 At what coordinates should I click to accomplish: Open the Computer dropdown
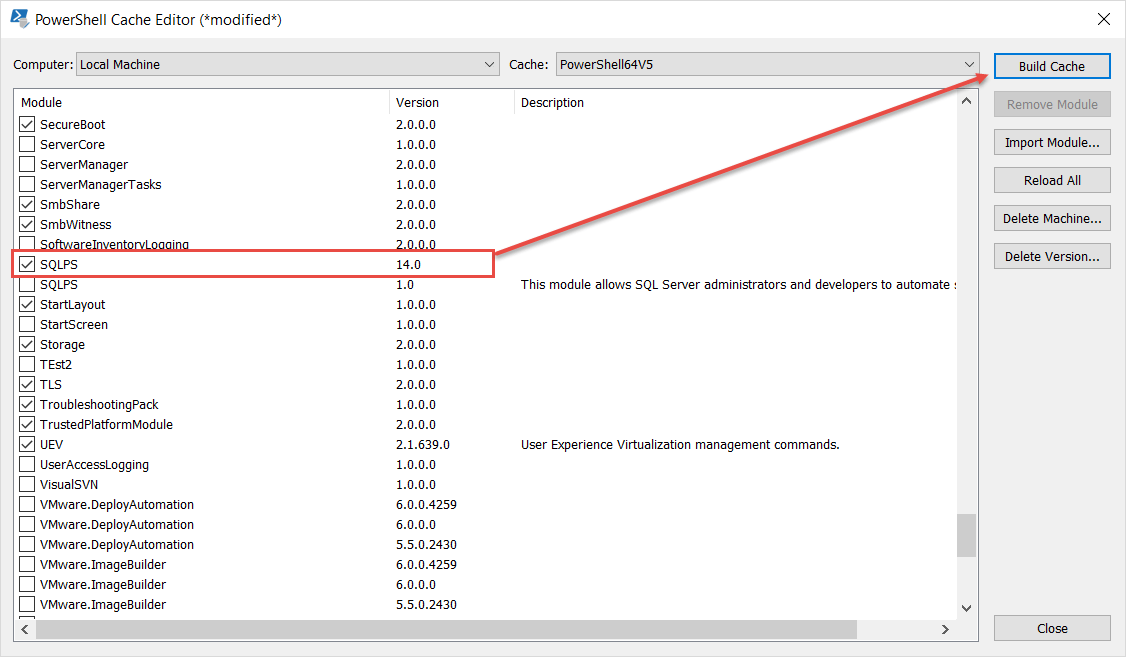pos(488,64)
